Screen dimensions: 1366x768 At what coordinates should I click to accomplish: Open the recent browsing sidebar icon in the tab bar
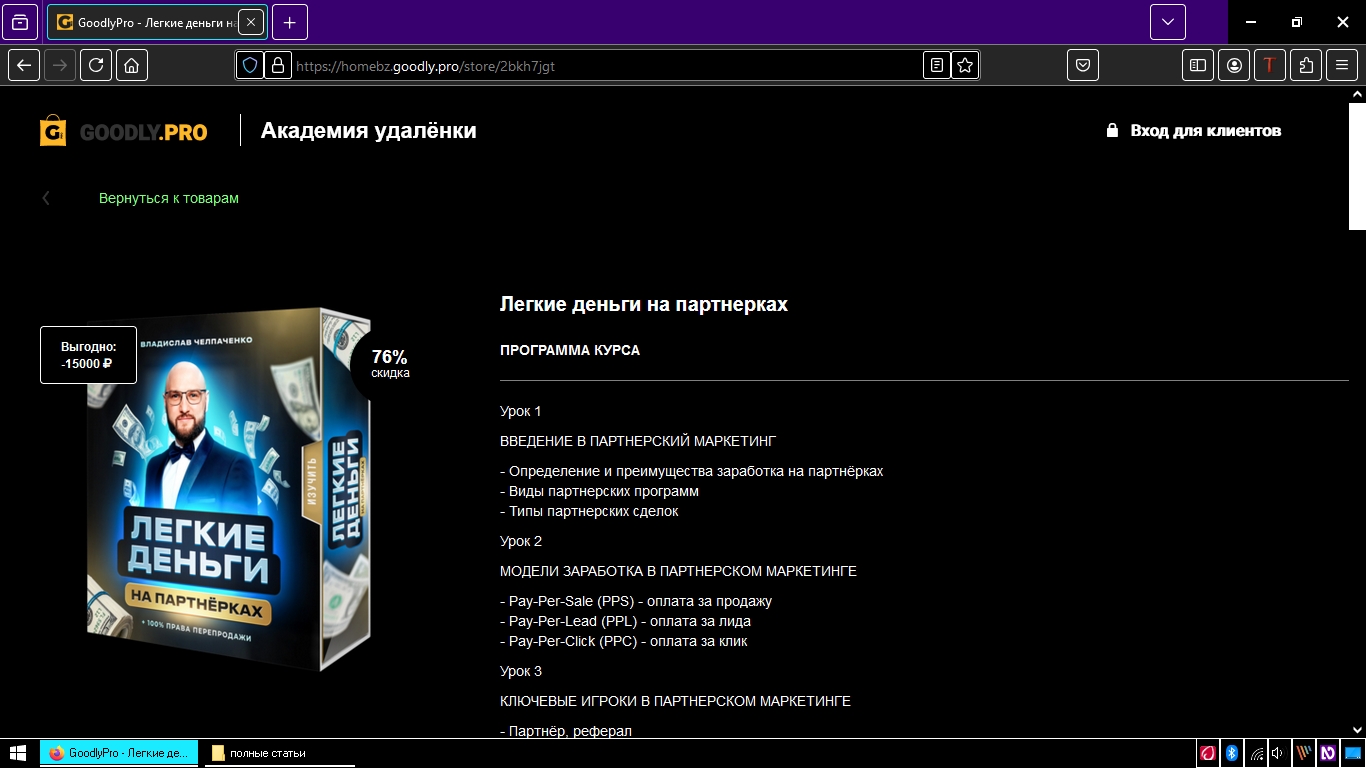(x=20, y=22)
